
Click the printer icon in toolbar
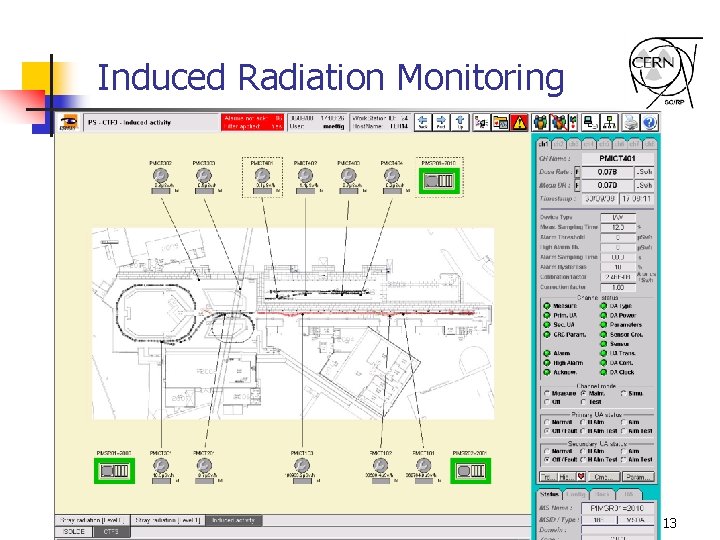pyautogui.click(x=630, y=123)
